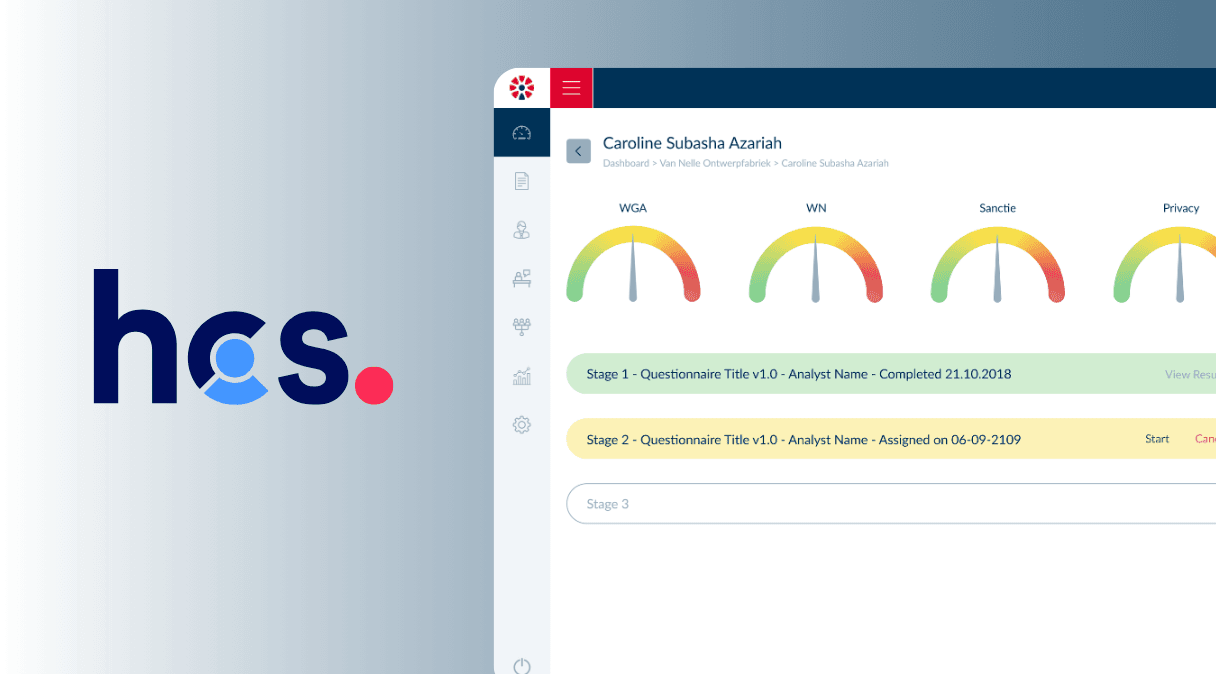Viewport: 1216px width, 674px height.
Task: Open the desk workstation icon in sidebar
Action: 521,278
